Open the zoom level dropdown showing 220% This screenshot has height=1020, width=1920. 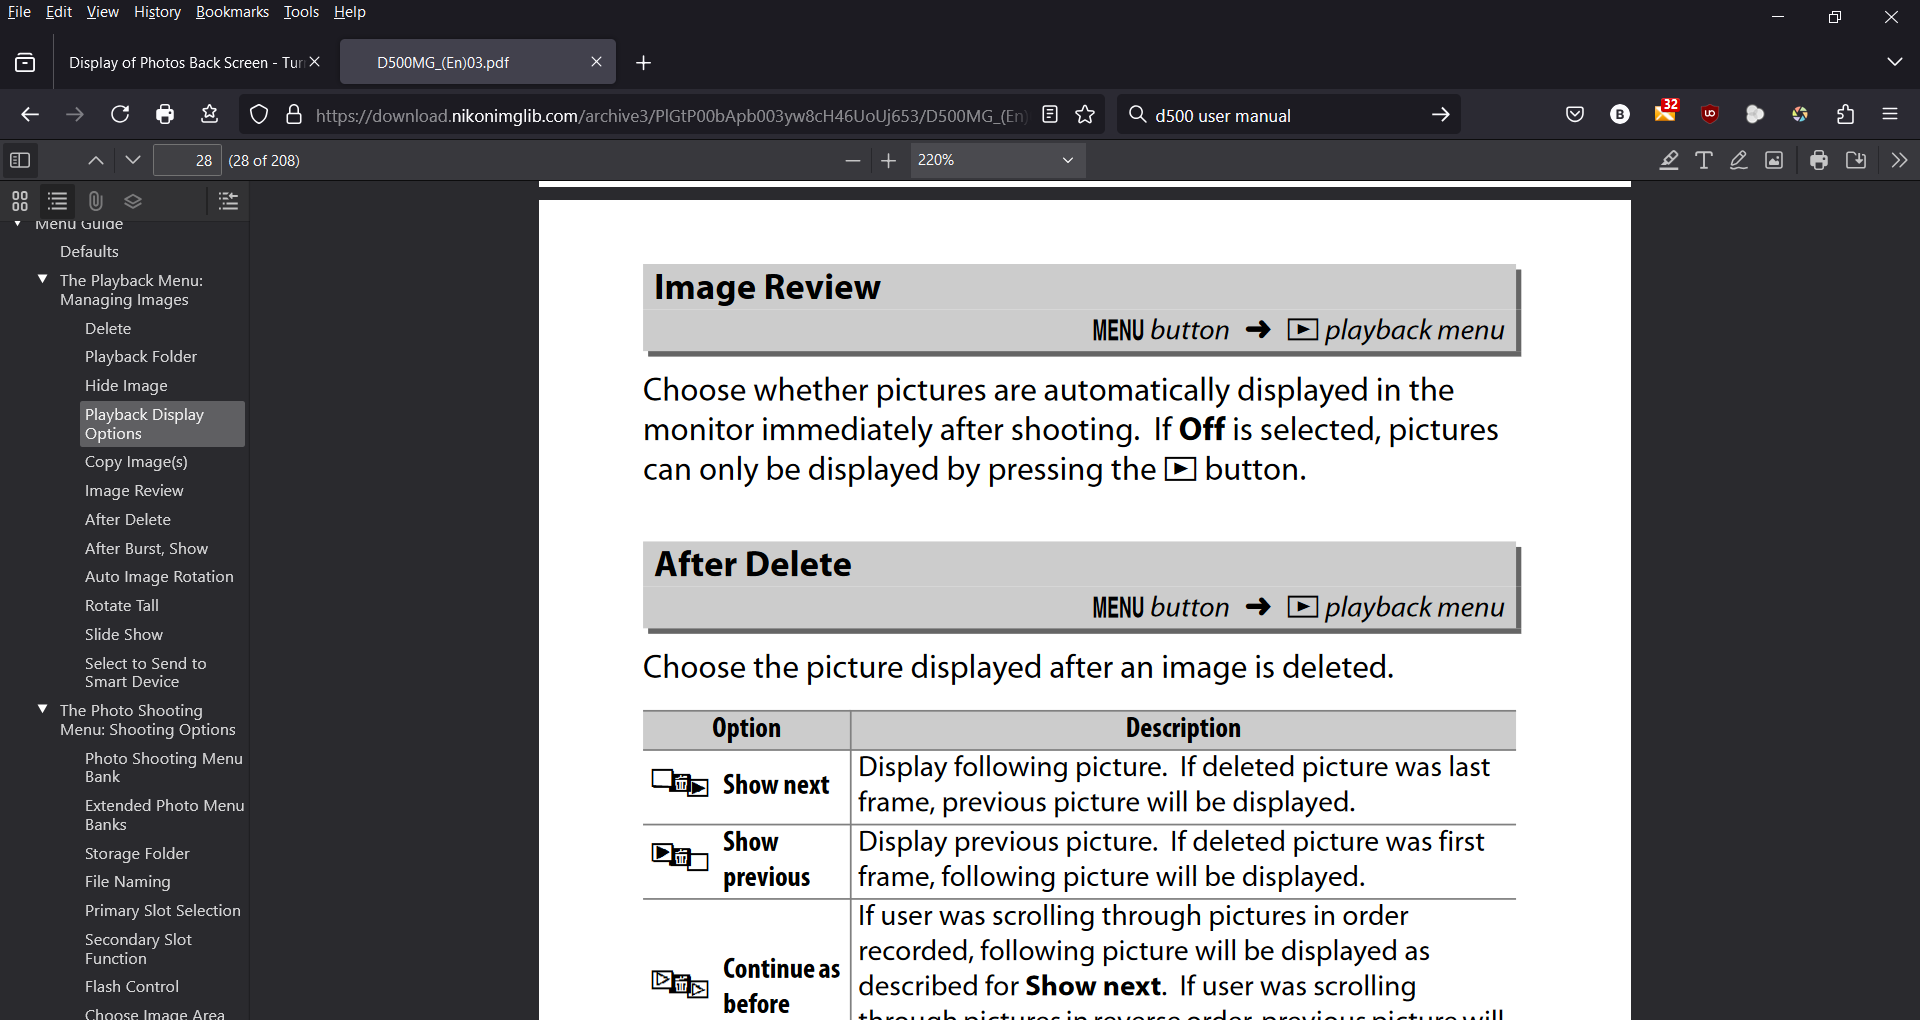[x=996, y=160]
